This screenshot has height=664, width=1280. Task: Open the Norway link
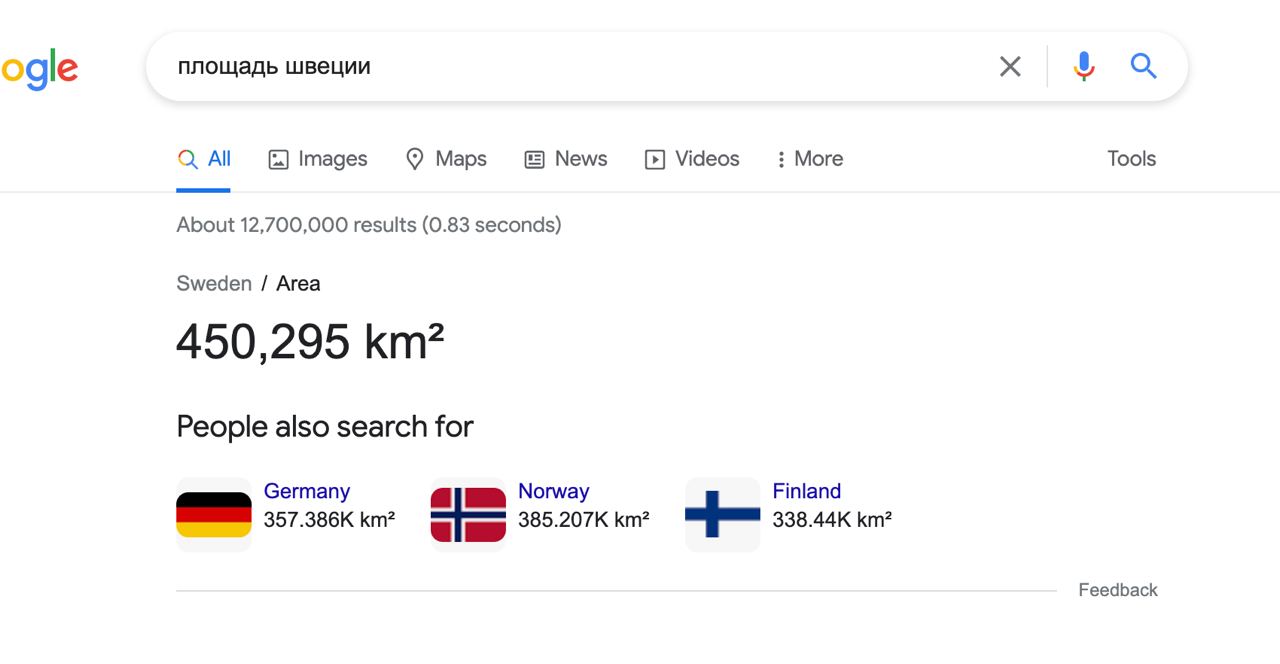click(x=553, y=491)
